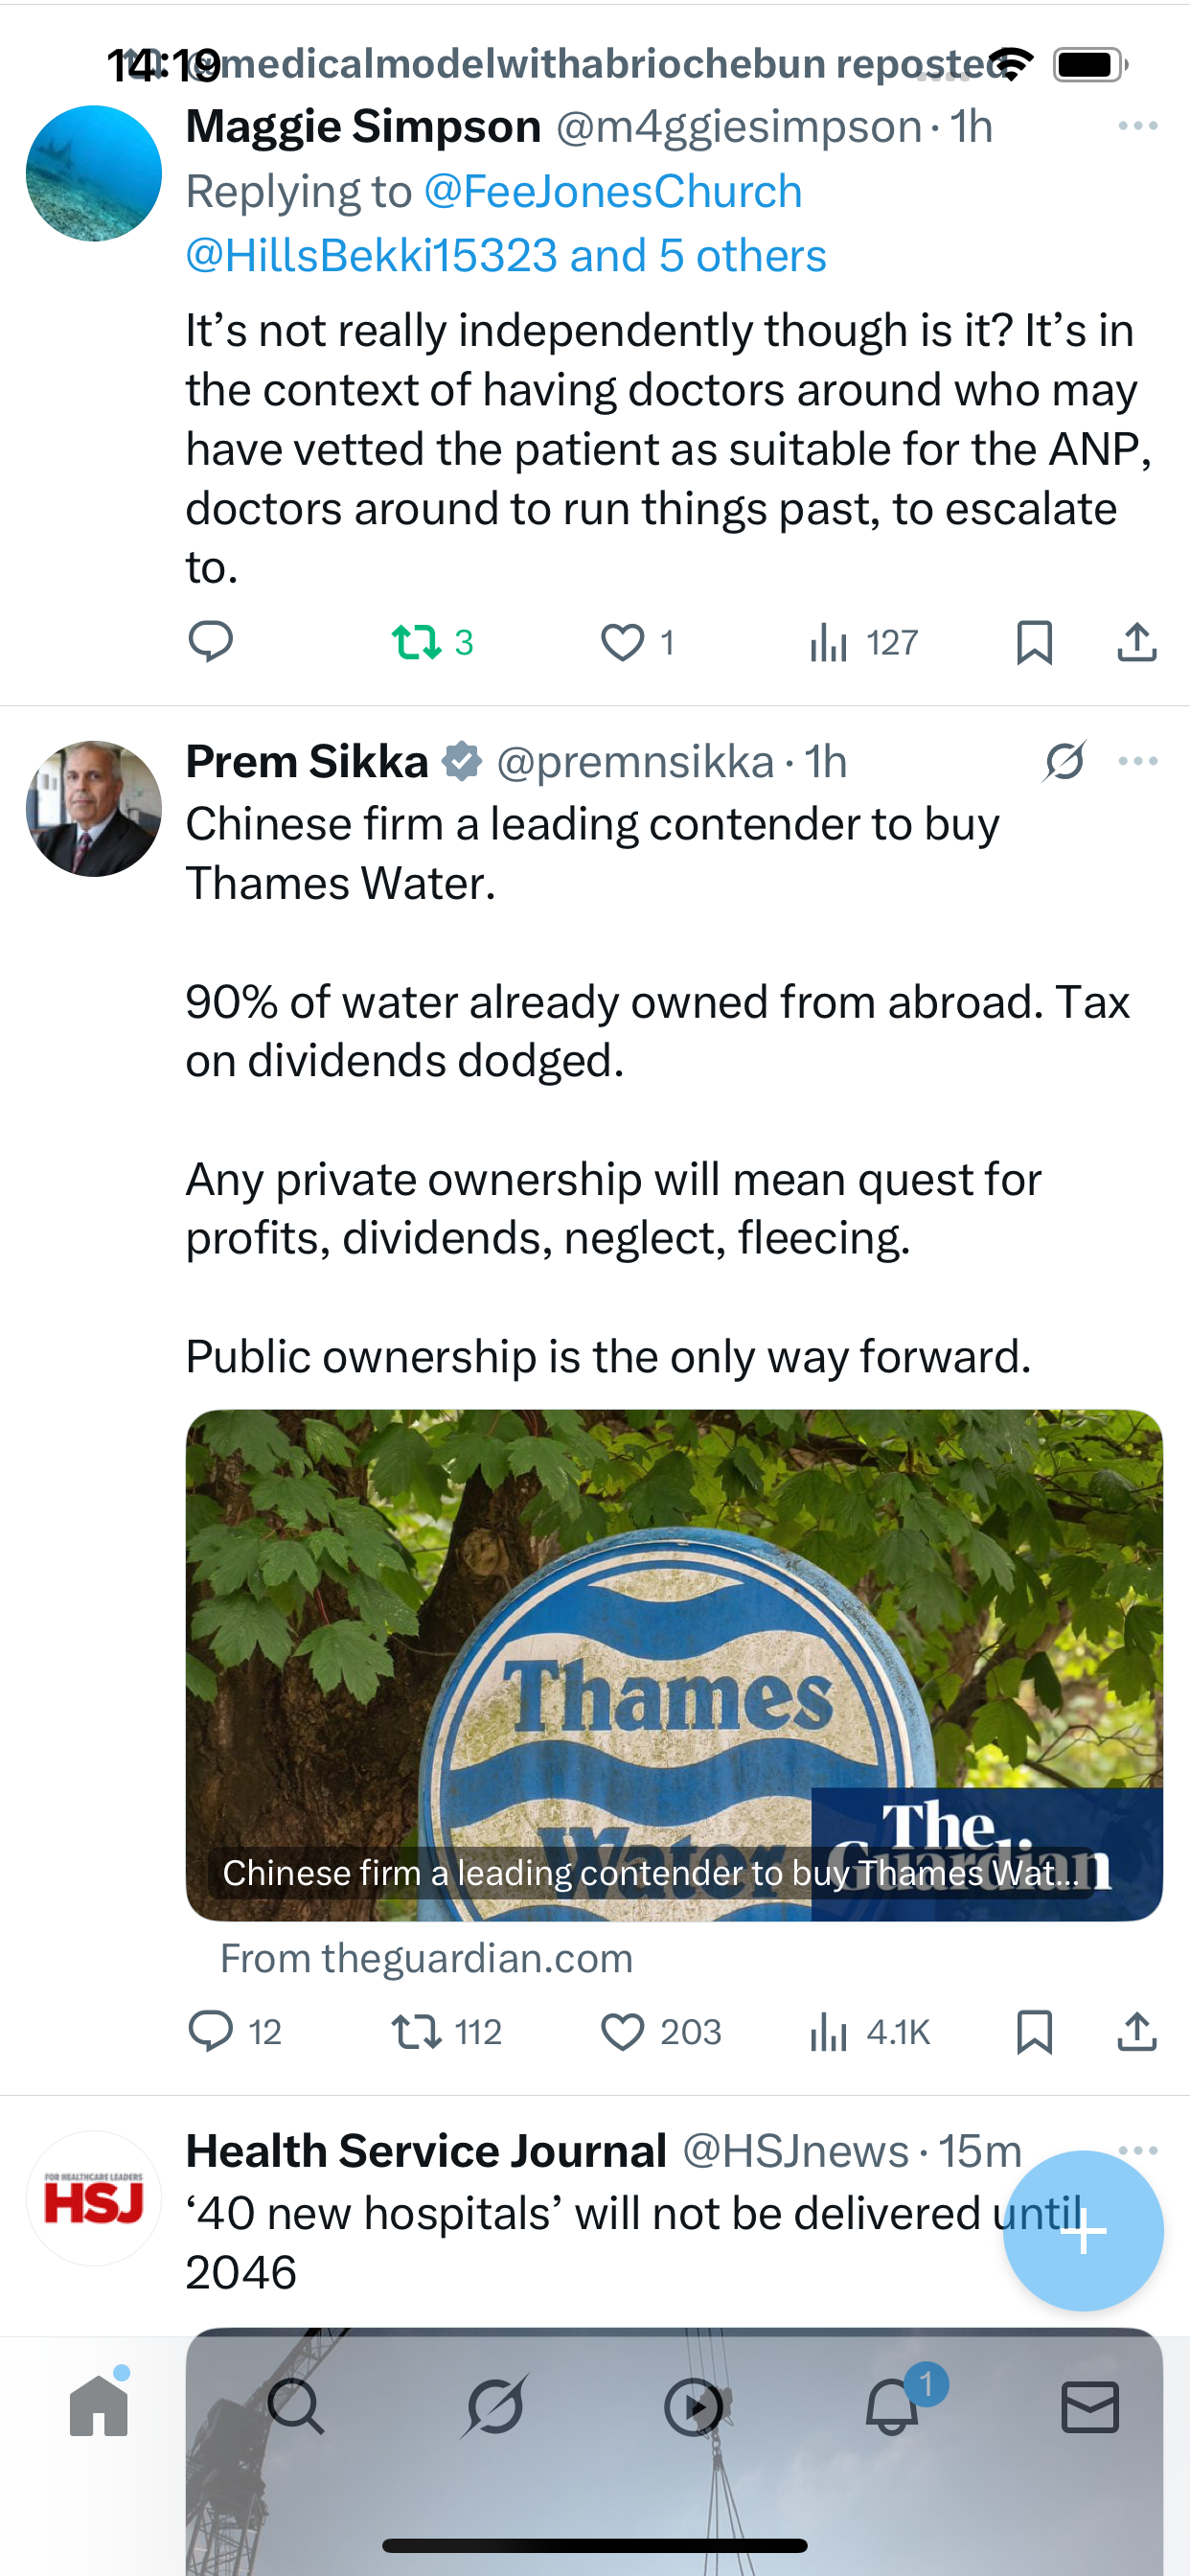Open Prem Sikka's profile picture
This screenshot has width=1190, height=2576.
click(94, 809)
